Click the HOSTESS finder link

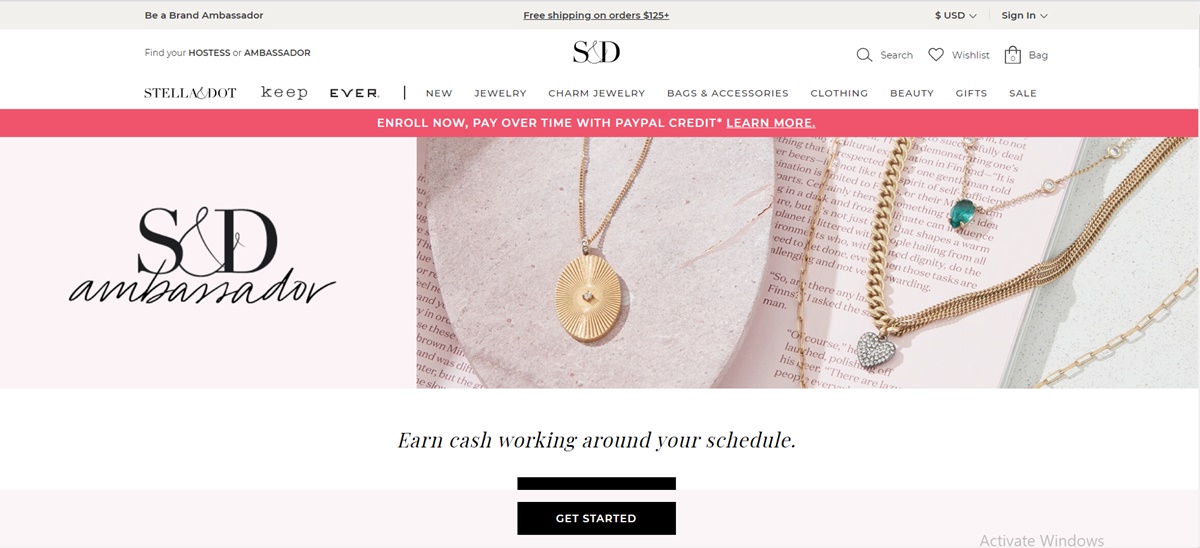209,53
